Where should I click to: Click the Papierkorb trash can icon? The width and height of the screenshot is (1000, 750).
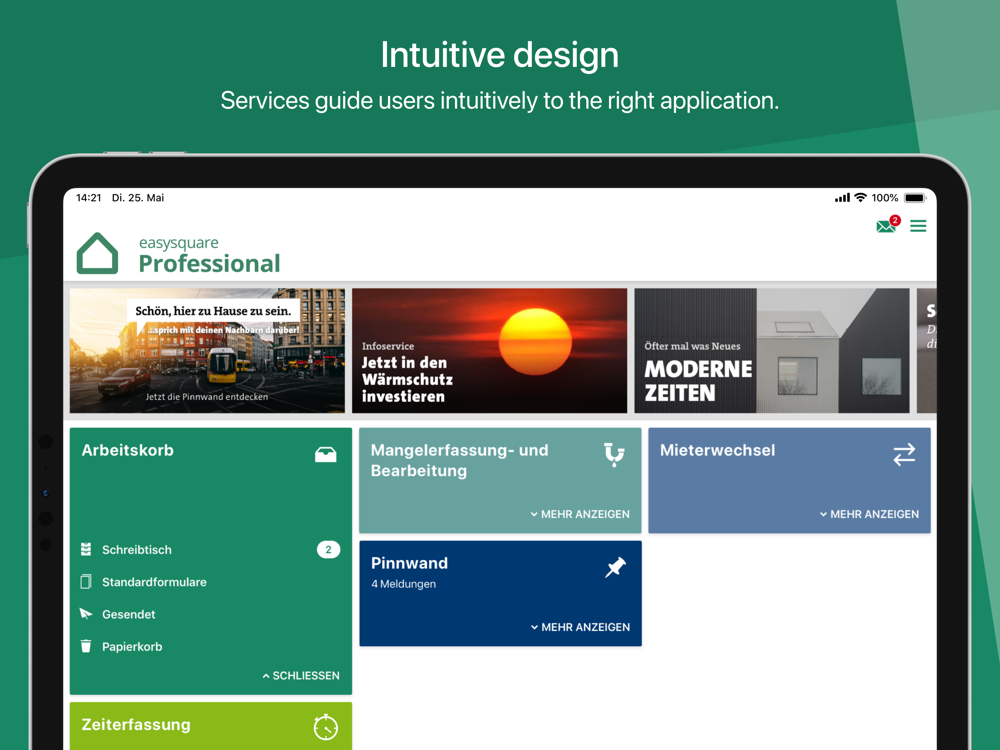86,646
